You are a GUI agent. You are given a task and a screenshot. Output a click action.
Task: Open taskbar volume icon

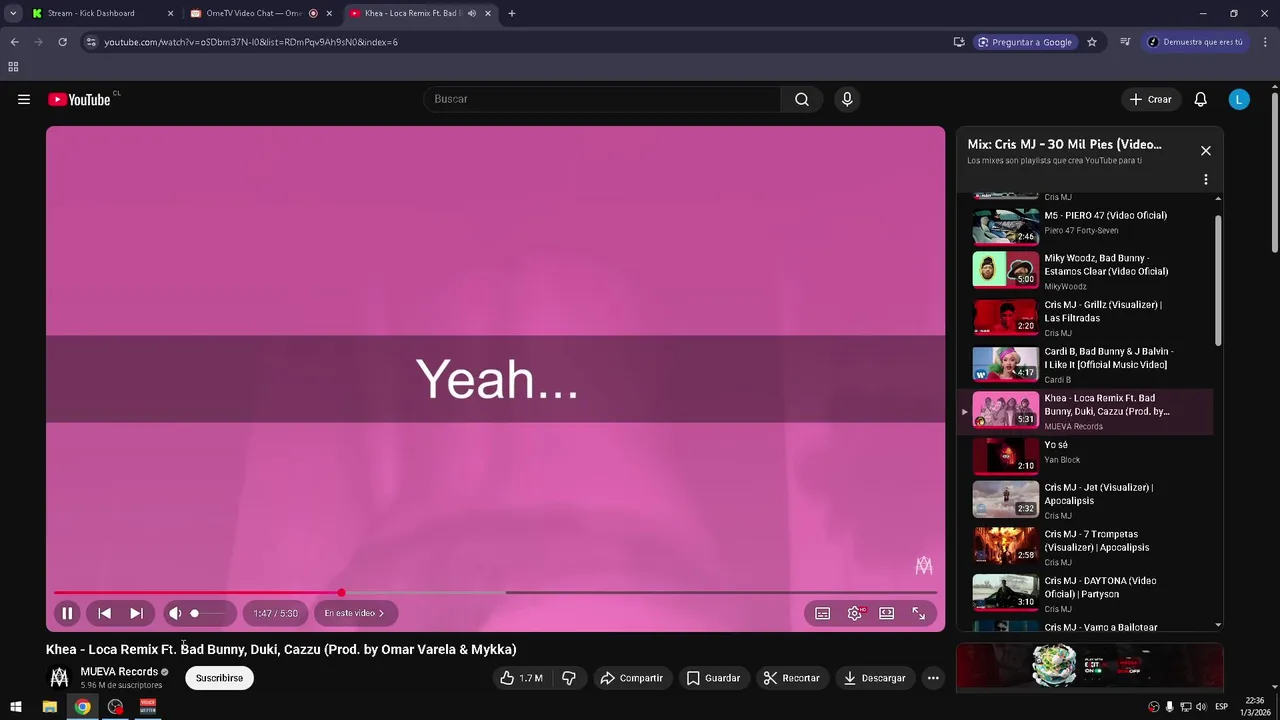(1201, 707)
